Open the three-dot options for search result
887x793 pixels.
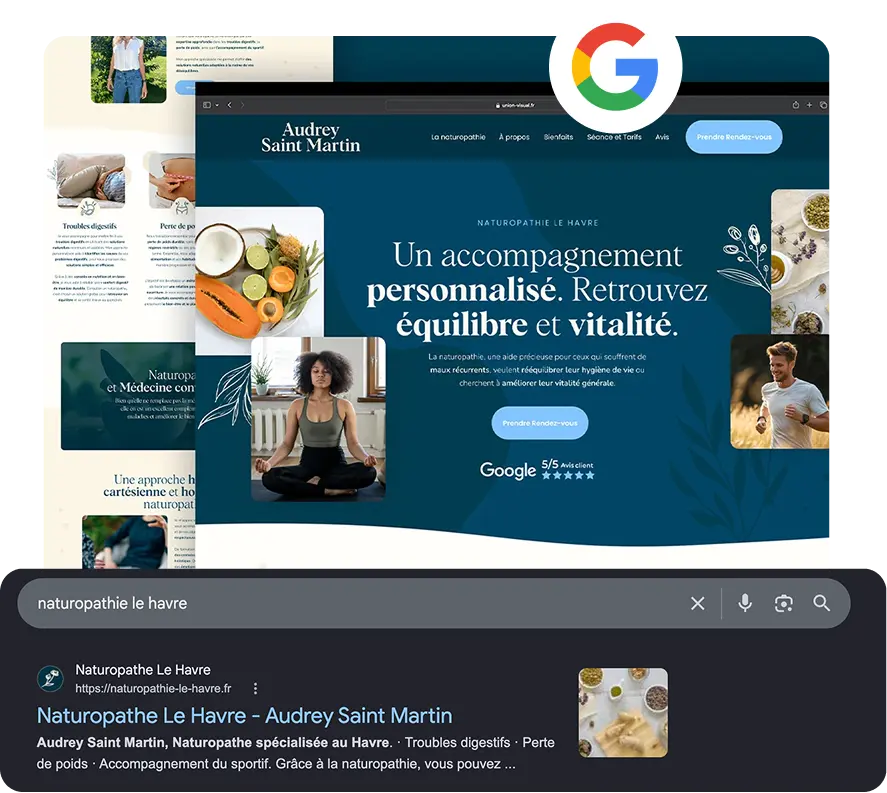(256, 688)
